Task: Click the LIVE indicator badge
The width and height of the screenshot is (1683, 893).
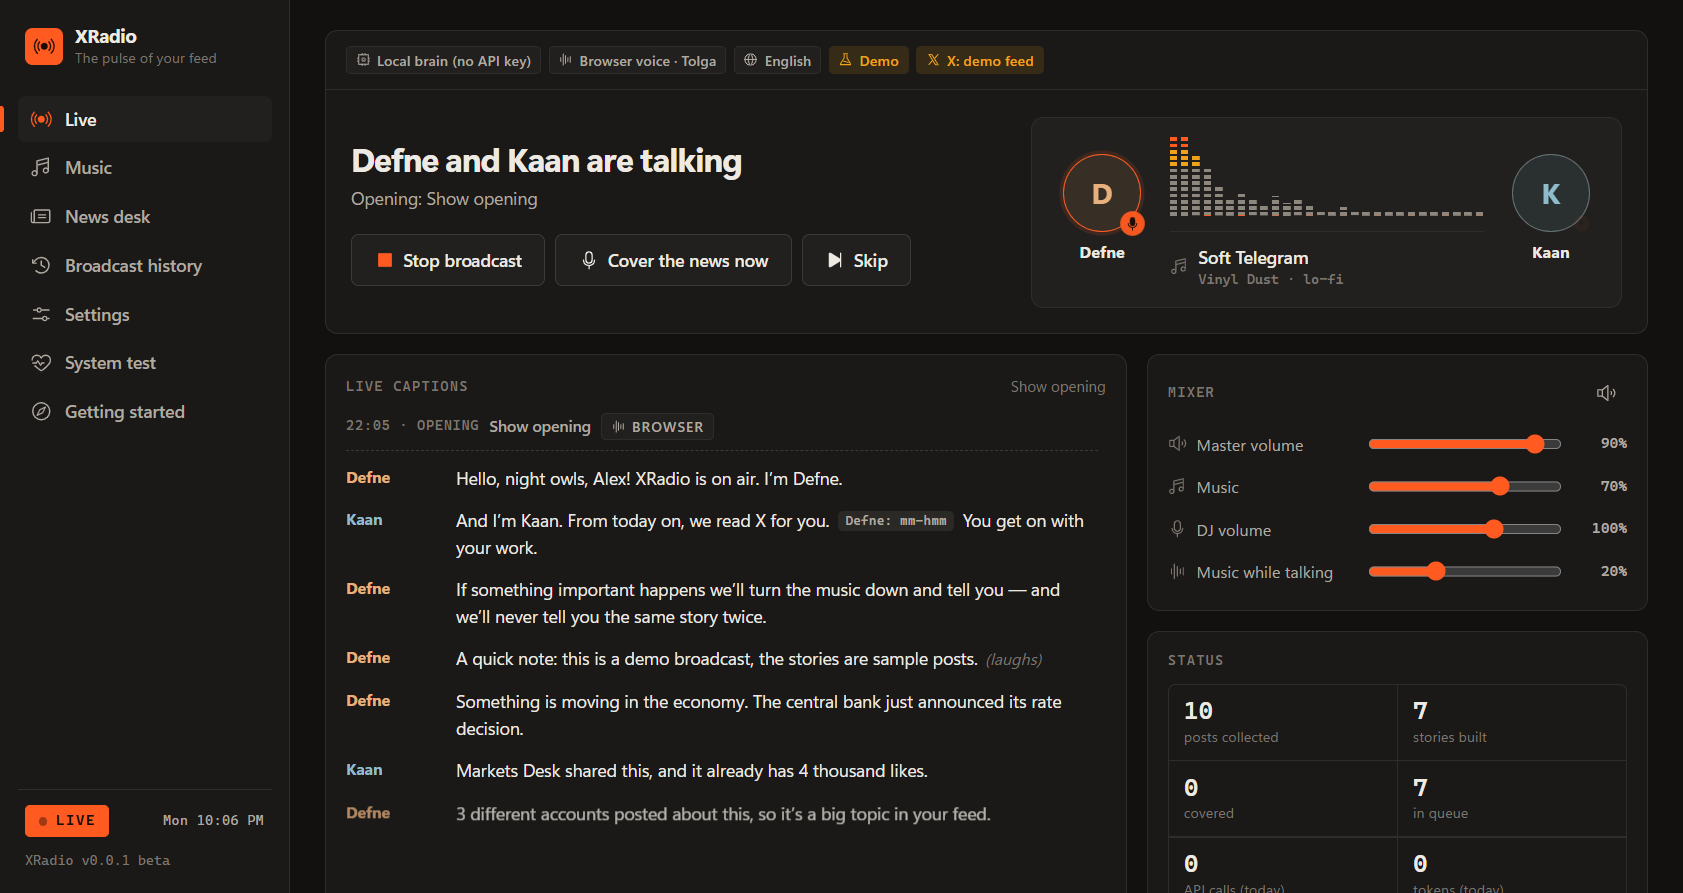Action: coord(67,821)
